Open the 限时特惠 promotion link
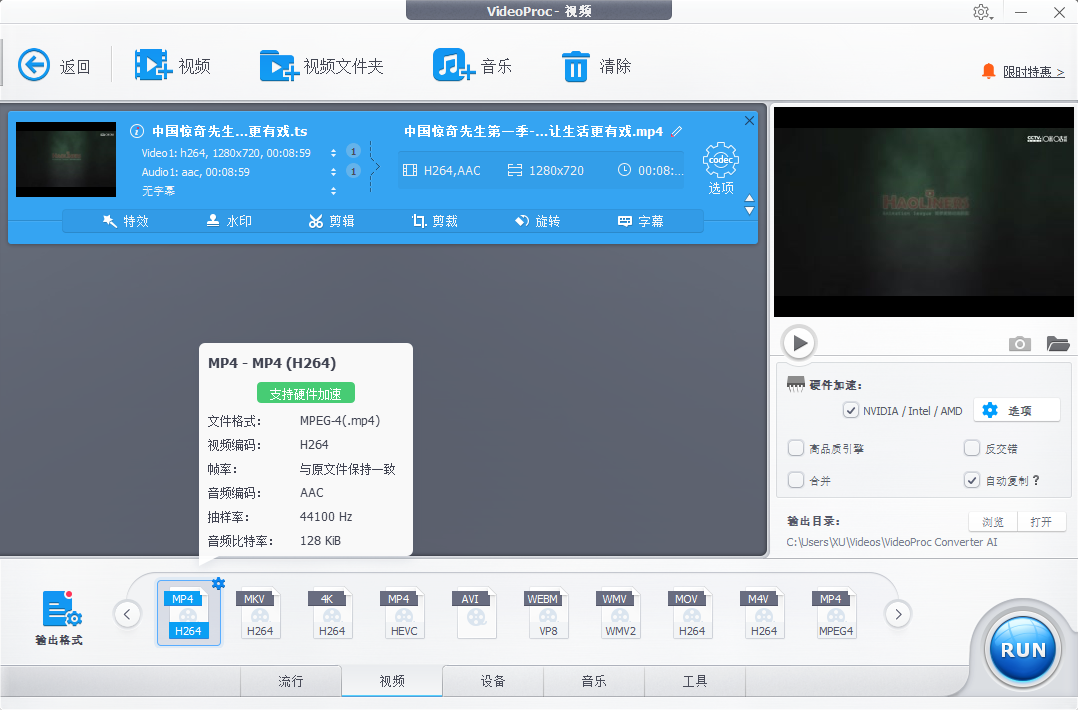Image resolution: width=1078 pixels, height=710 pixels. [x=1033, y=71]
